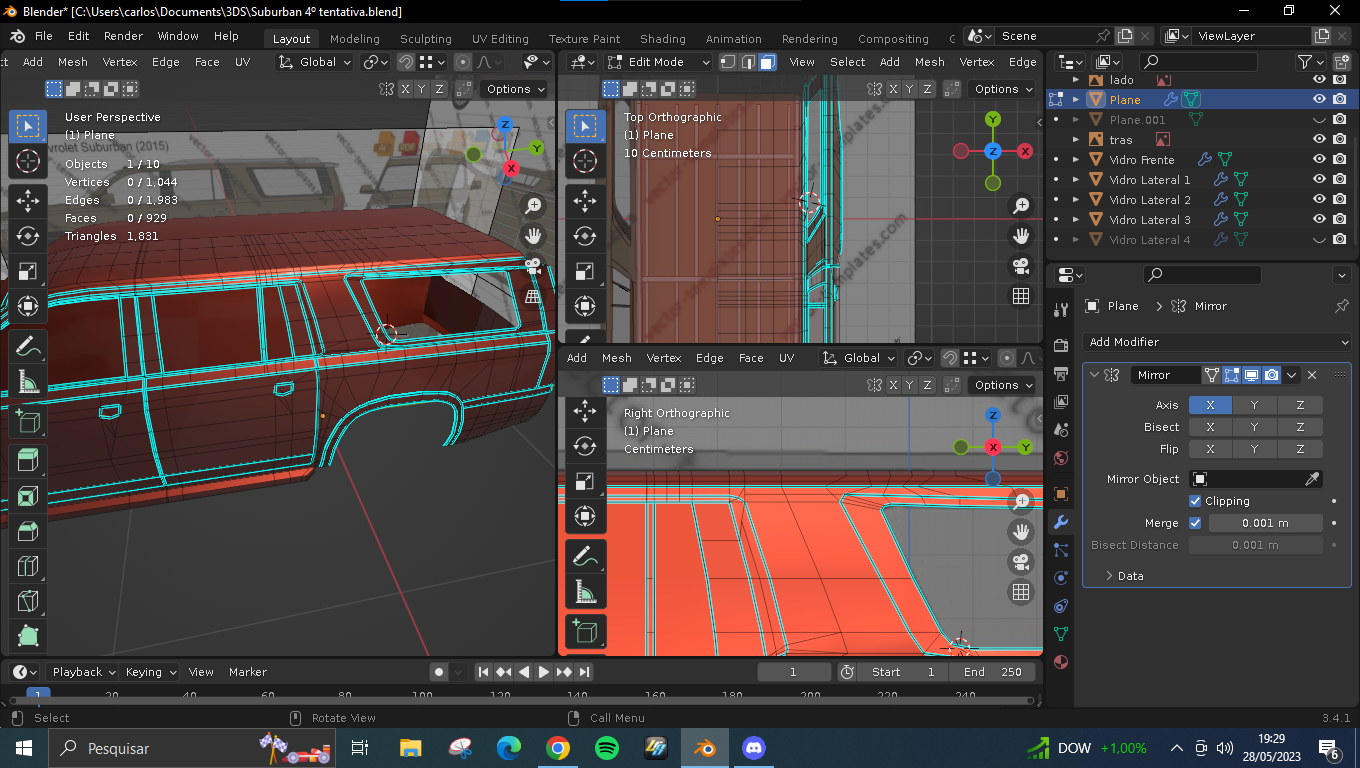Open Spotify from the taskbar
Viewport: 1360px width, 768px height.
606,748
